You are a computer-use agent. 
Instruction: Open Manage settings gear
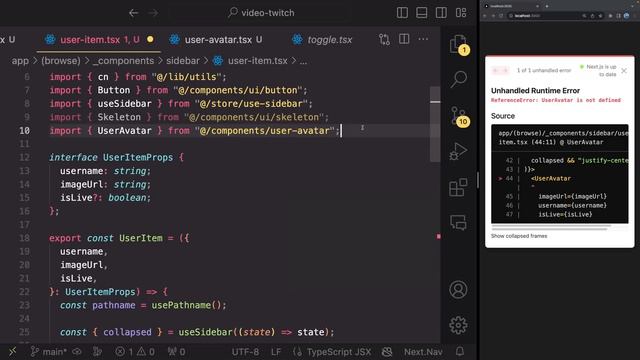(x=458, y=325)
